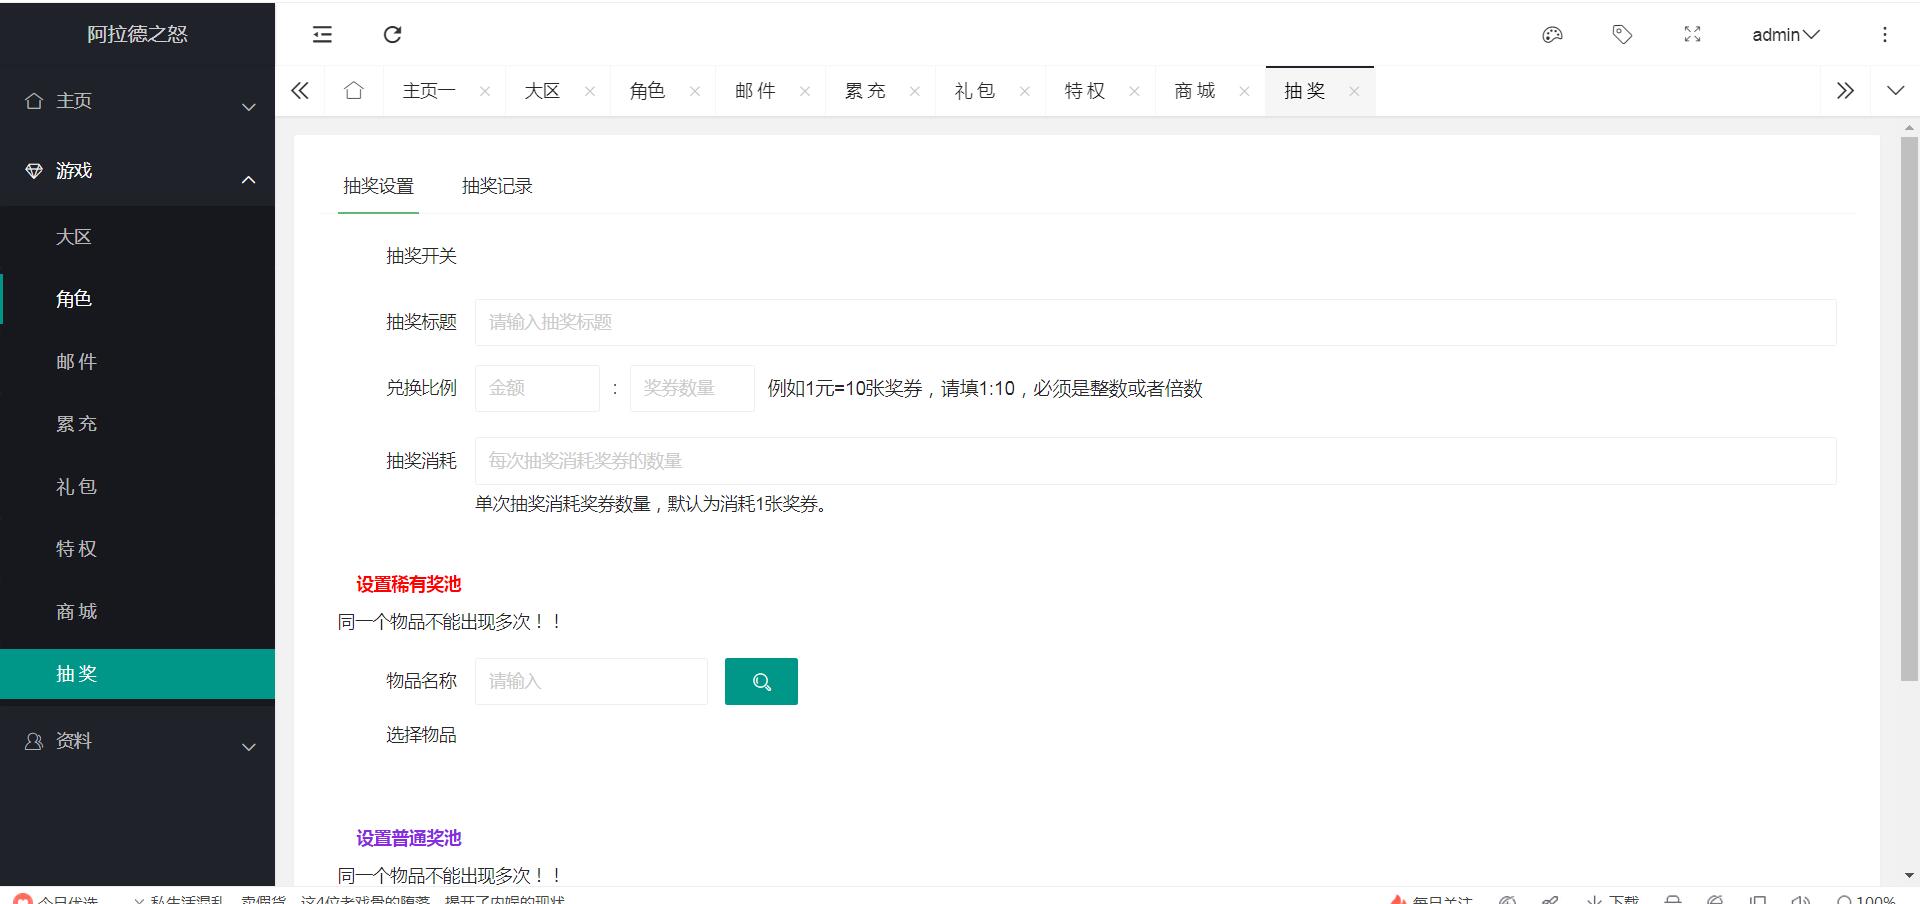
Task: Open the vertical three-dot more menu
Action: click(x=1884, y=35)
